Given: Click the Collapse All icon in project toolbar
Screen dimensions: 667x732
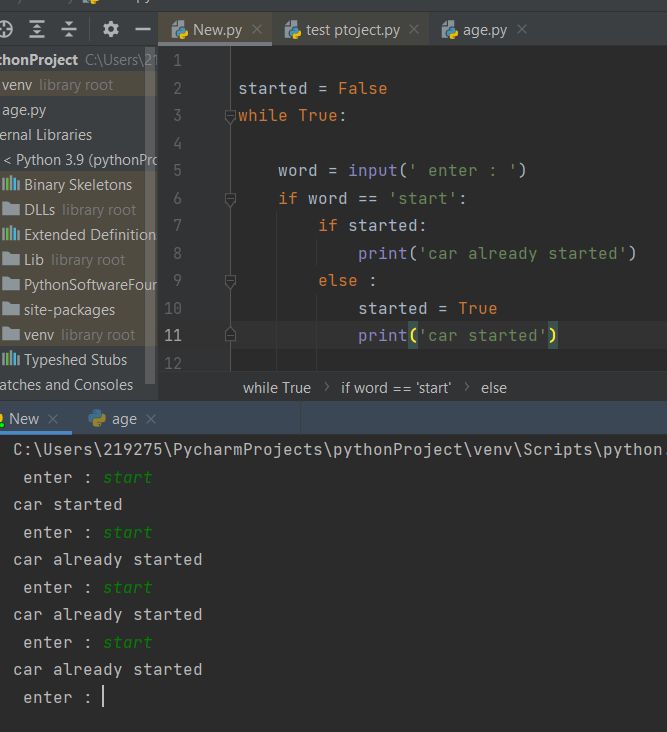Looking at the screenshot, I should coord(69,29).
